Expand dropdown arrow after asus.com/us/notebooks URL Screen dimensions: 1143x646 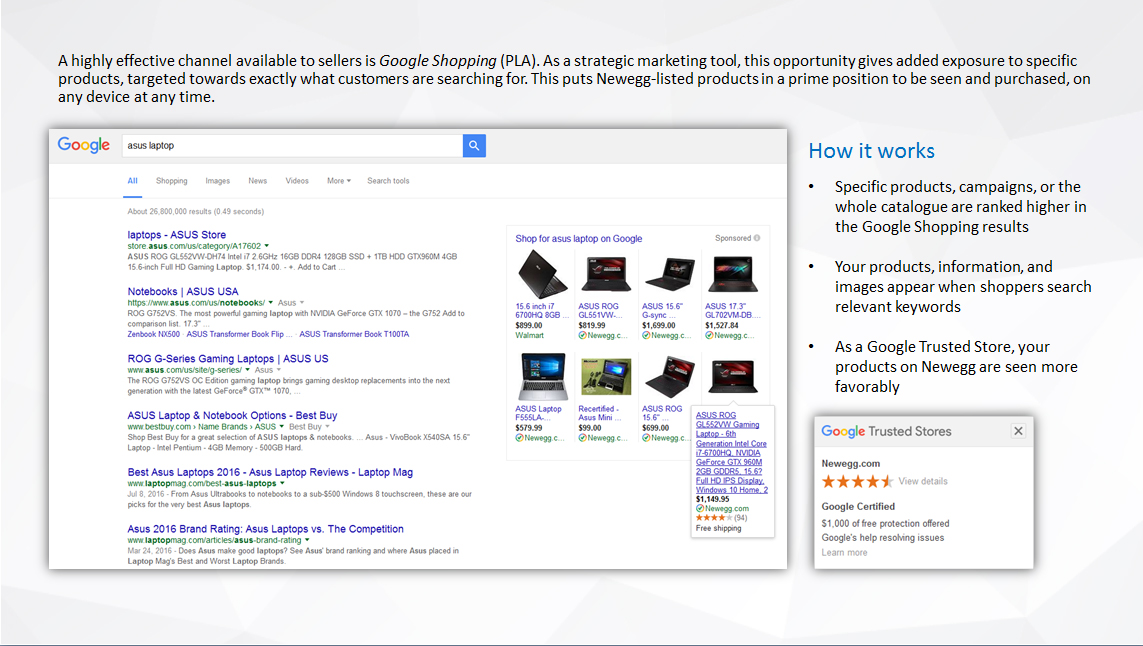(270, 303)
